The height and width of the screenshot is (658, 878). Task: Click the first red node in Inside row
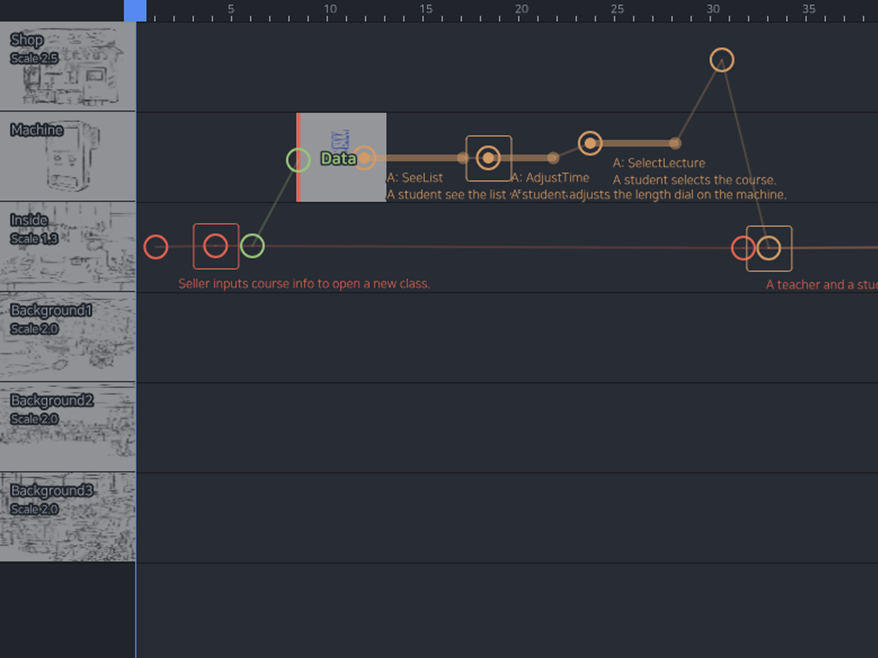[156, 247]
